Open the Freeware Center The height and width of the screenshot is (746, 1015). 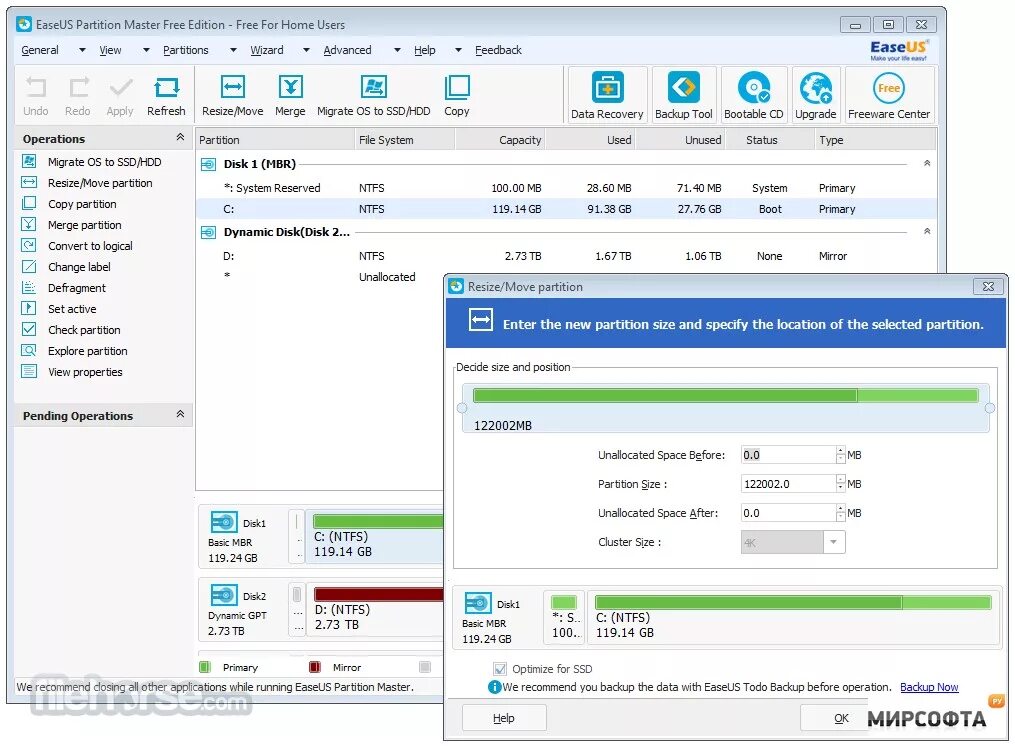coord(889,95)
